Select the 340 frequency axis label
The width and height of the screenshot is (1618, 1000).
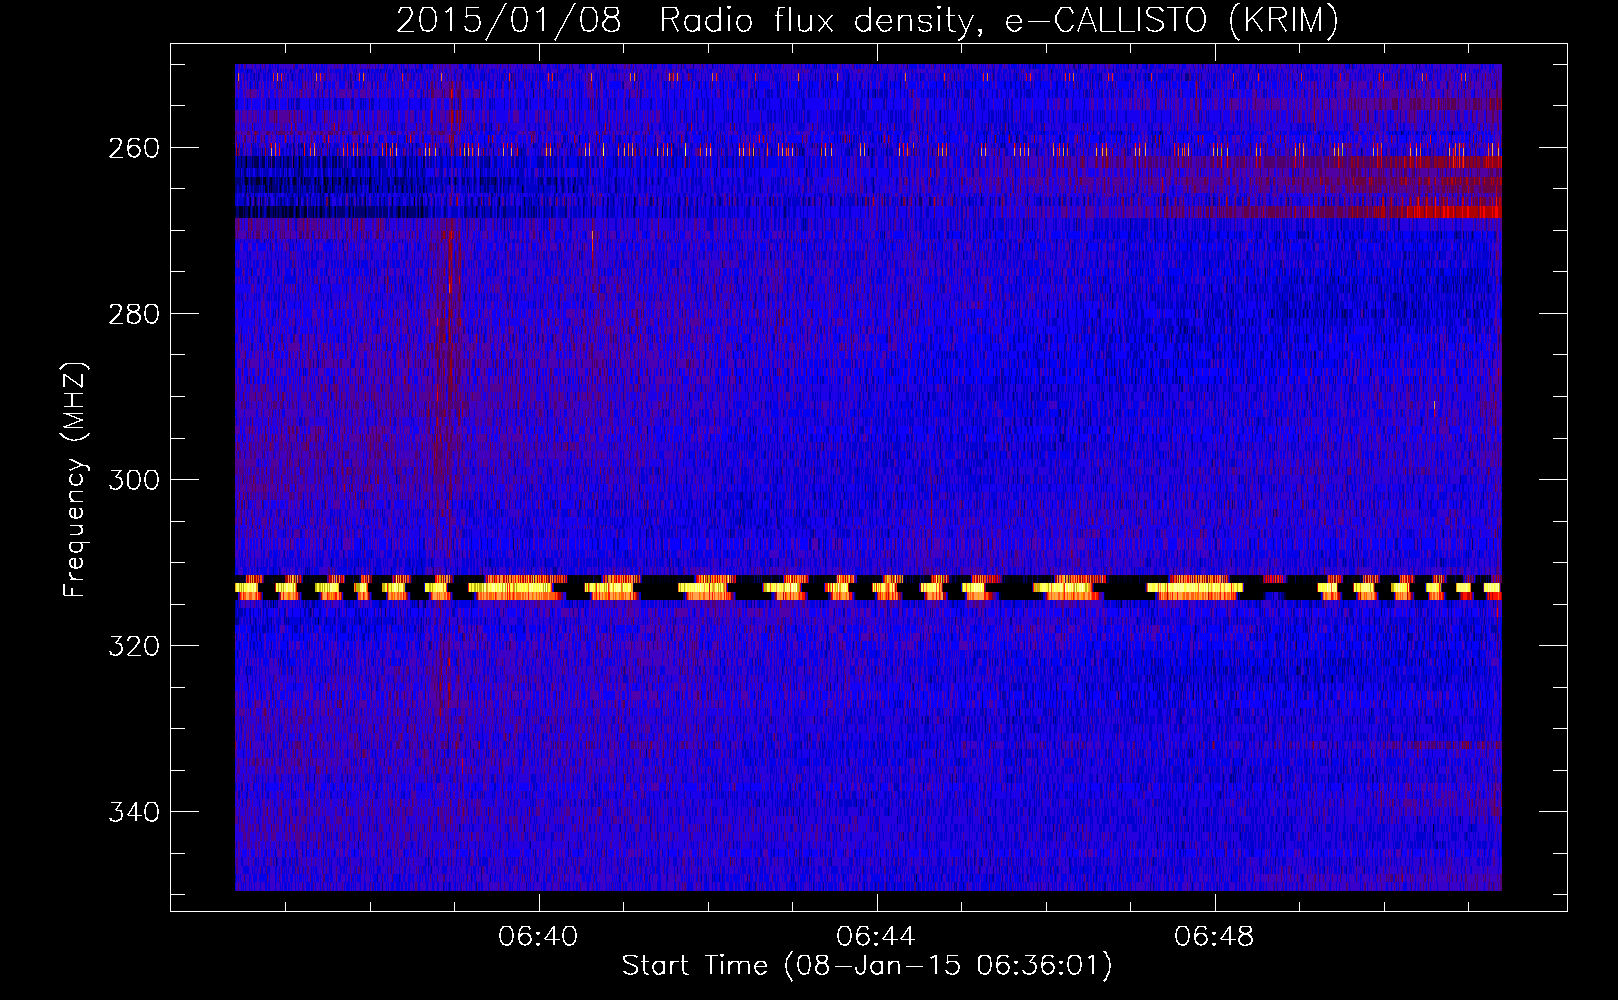click(133, 812)
